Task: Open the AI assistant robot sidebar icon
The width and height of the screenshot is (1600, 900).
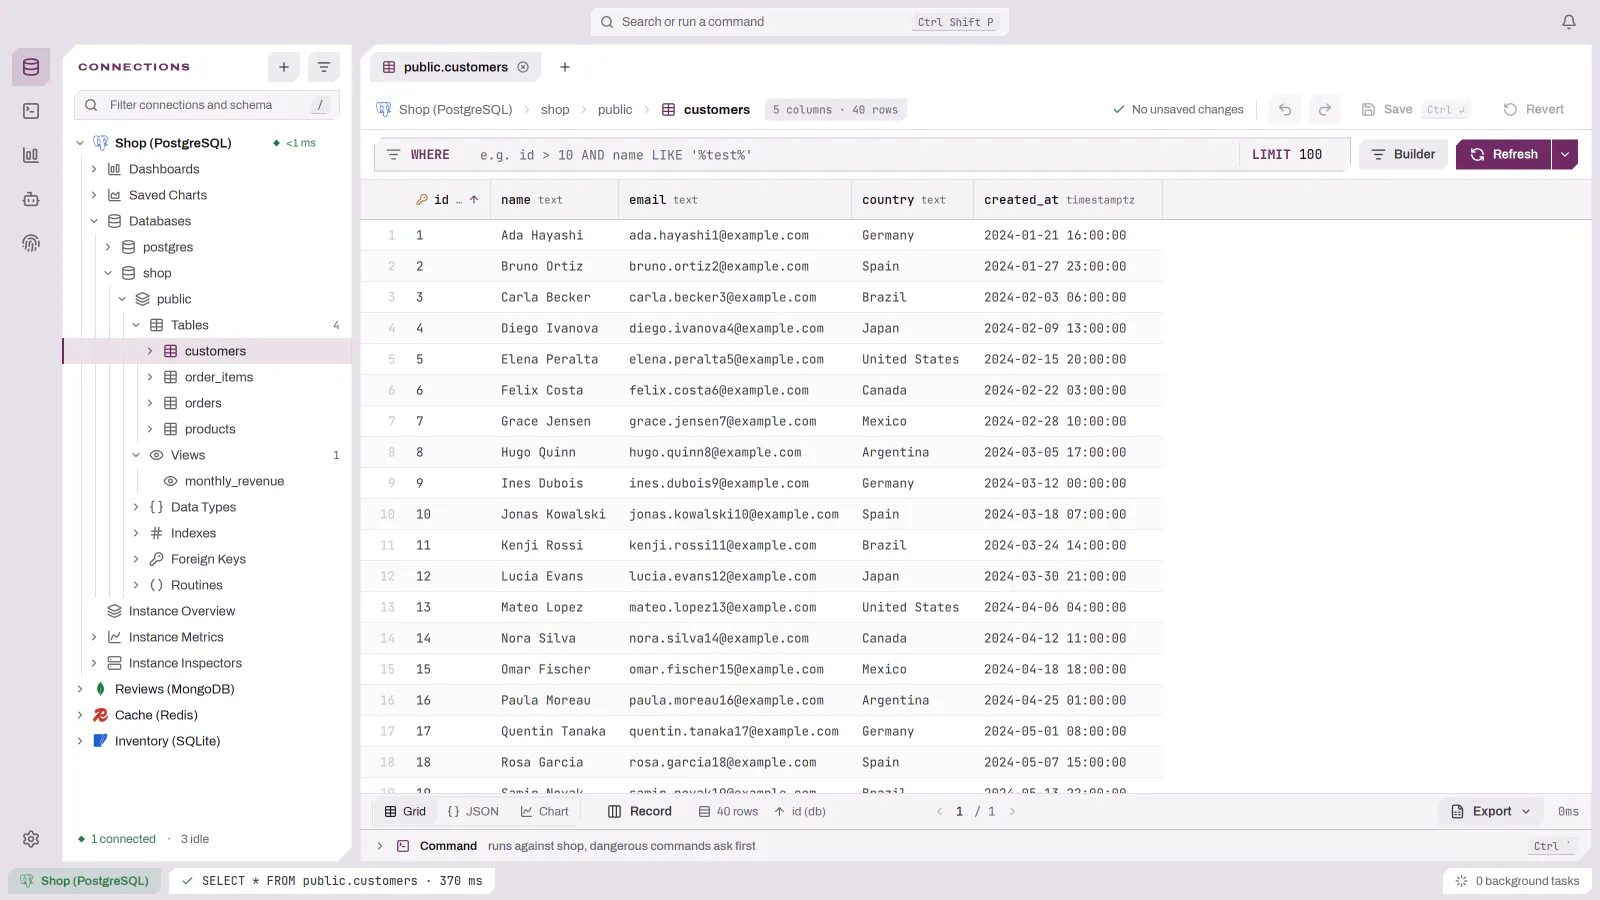Action: (31, 199)
